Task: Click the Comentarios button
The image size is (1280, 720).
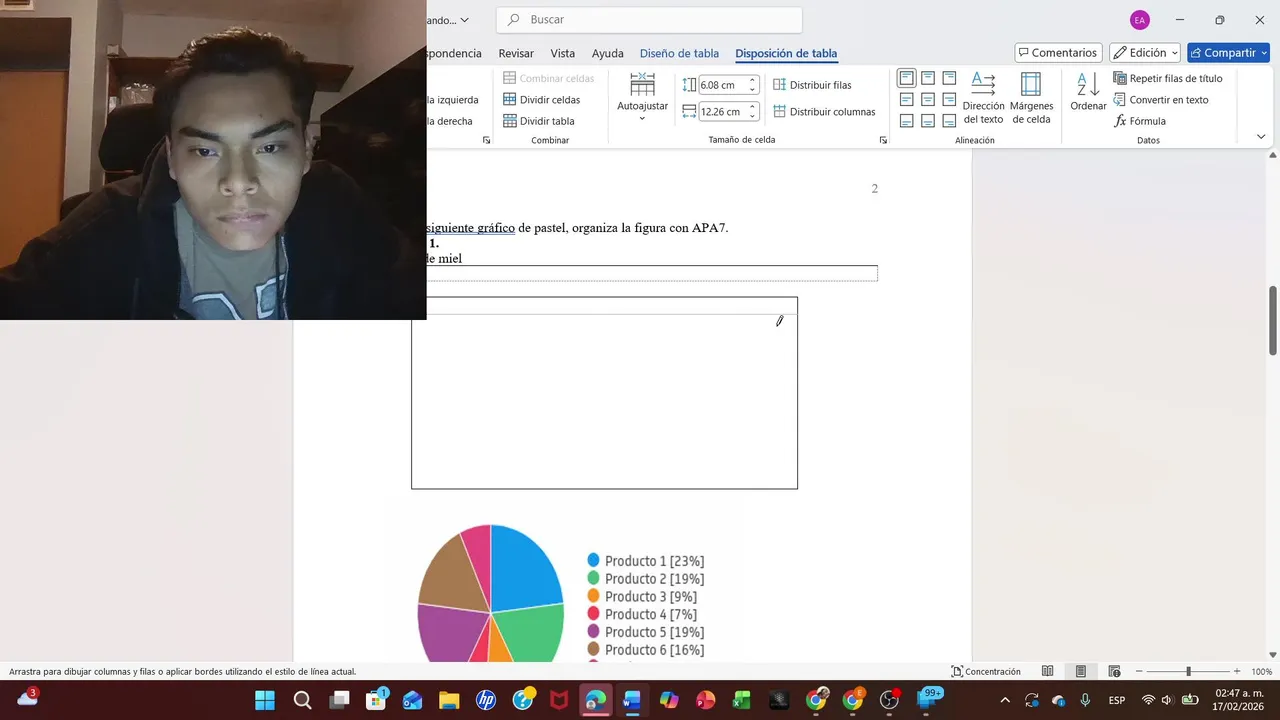Action: [x=1058, y=53]
